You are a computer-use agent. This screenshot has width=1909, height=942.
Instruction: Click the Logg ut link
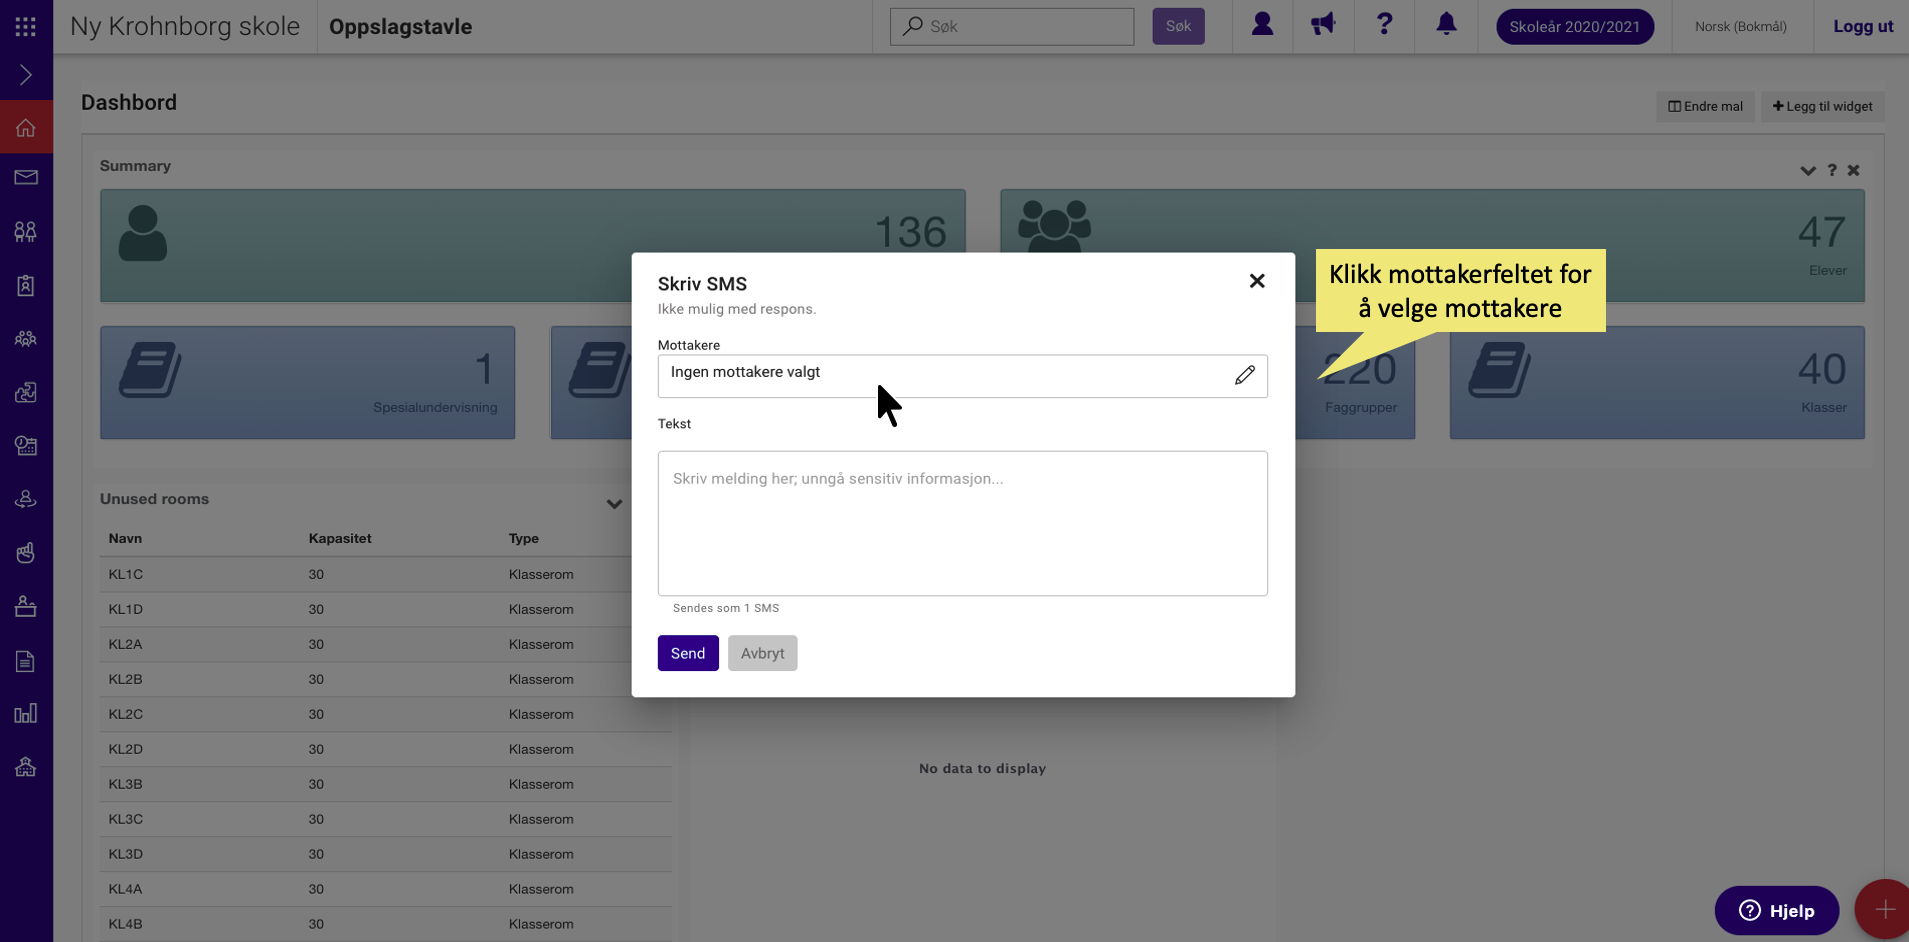pyautogui.click(x=1862, y=27)
